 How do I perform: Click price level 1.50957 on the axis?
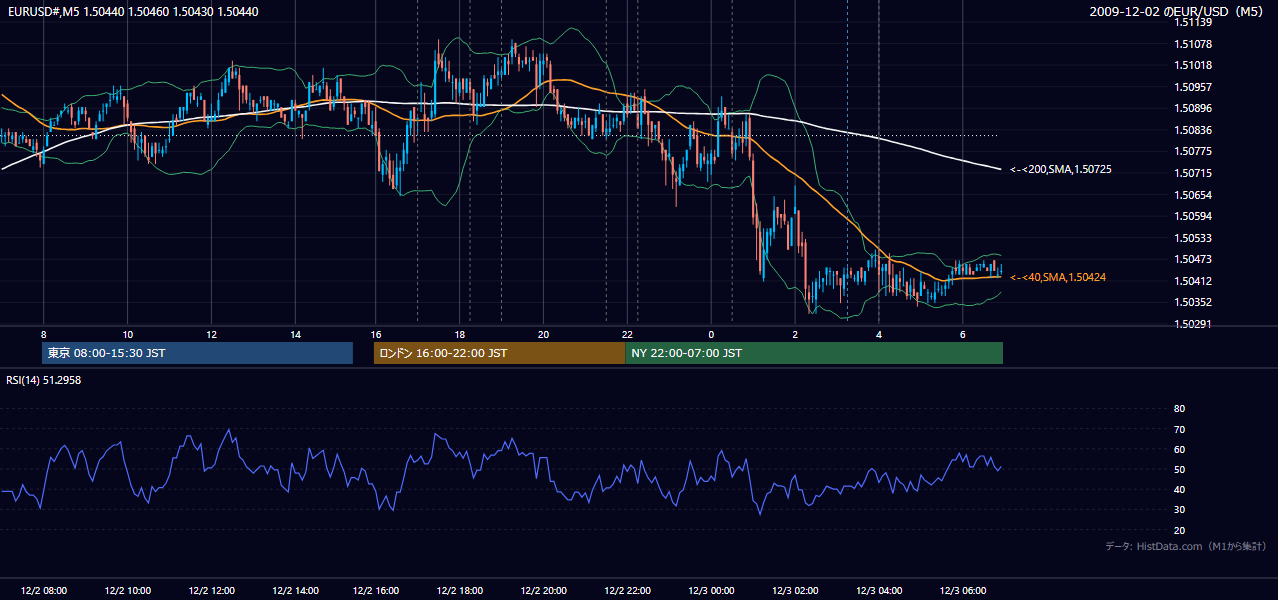click(x=1194, y=87)
